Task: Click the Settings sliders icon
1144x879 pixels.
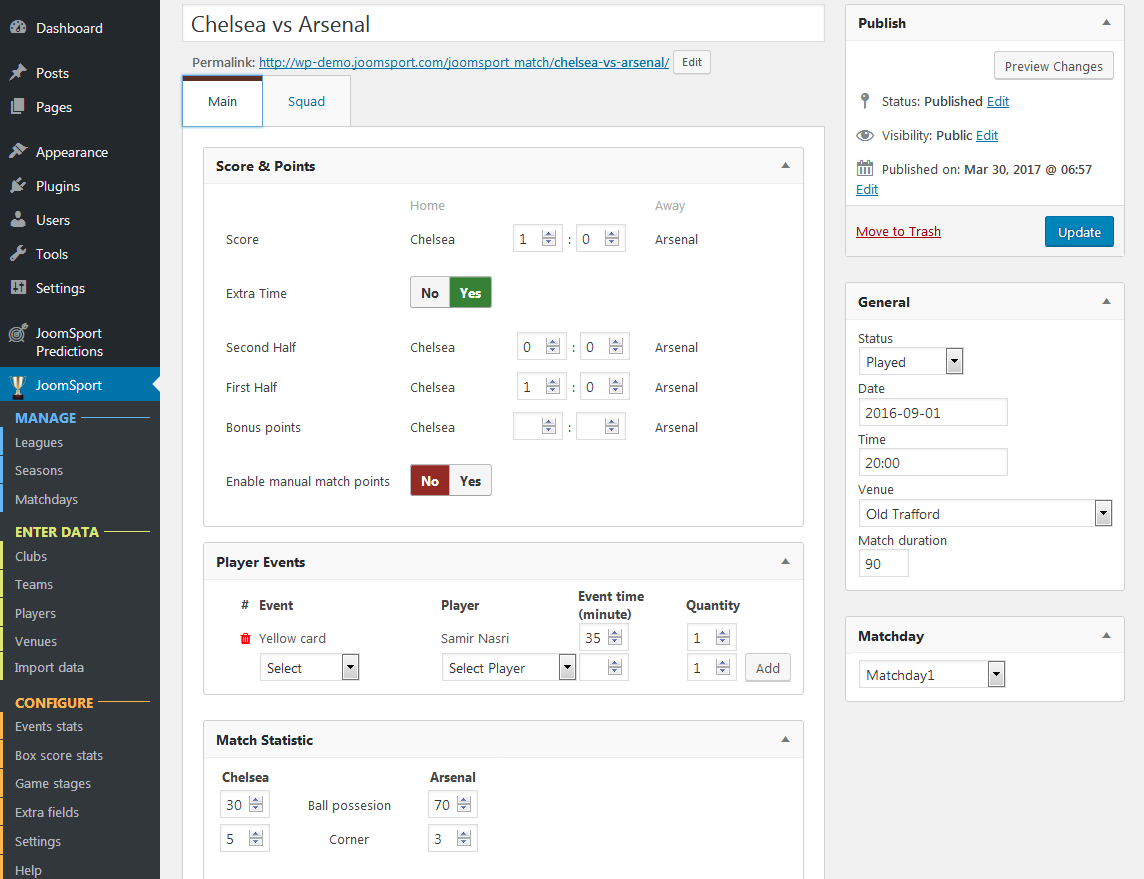Action: (x=18, y=287)
